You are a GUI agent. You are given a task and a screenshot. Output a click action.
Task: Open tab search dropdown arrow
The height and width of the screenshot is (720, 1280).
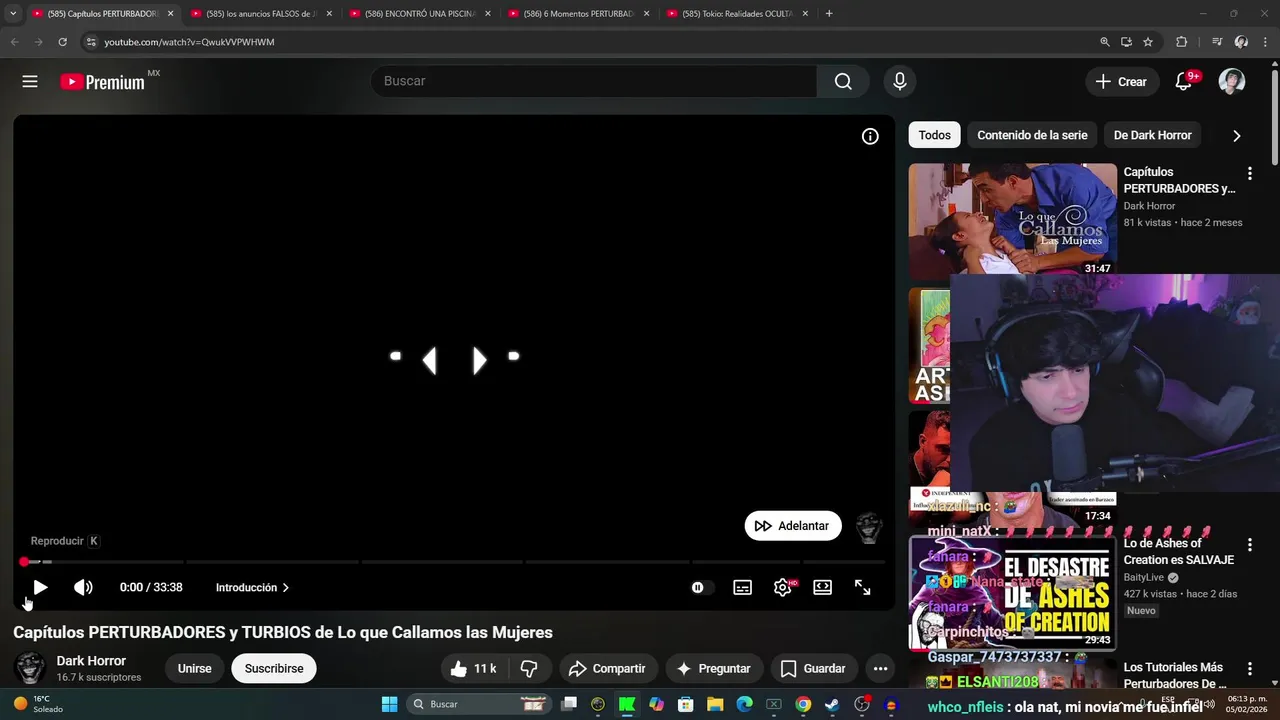tap(13, 14)
